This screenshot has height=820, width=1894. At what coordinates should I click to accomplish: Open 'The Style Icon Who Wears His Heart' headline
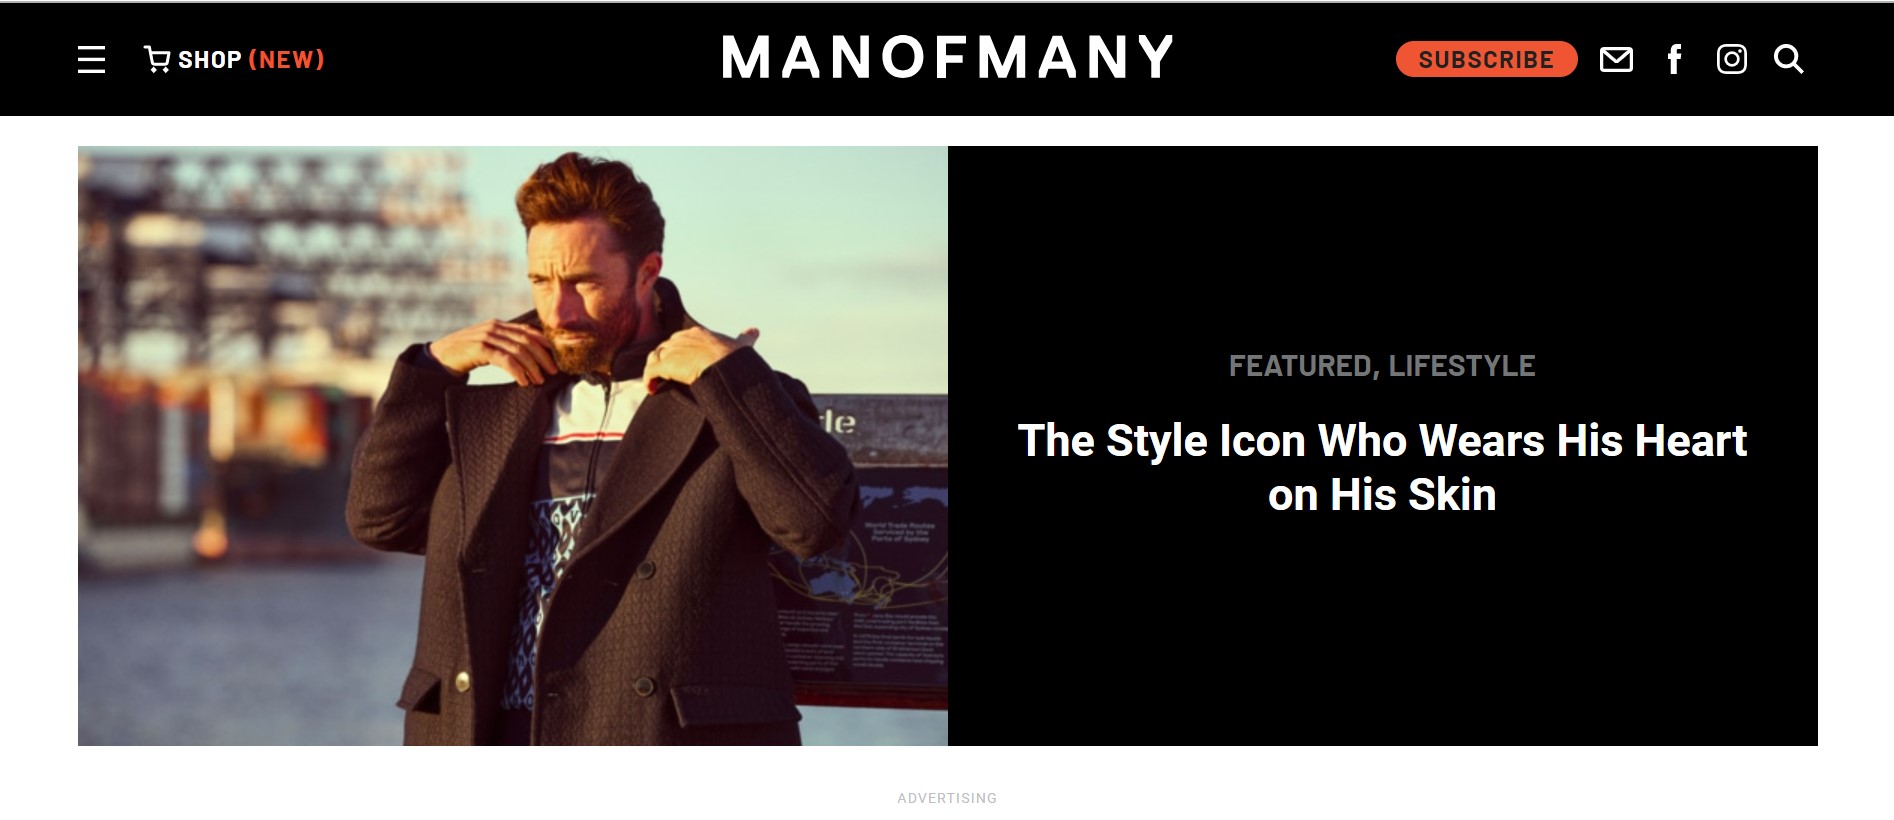tap(1382, 441)
